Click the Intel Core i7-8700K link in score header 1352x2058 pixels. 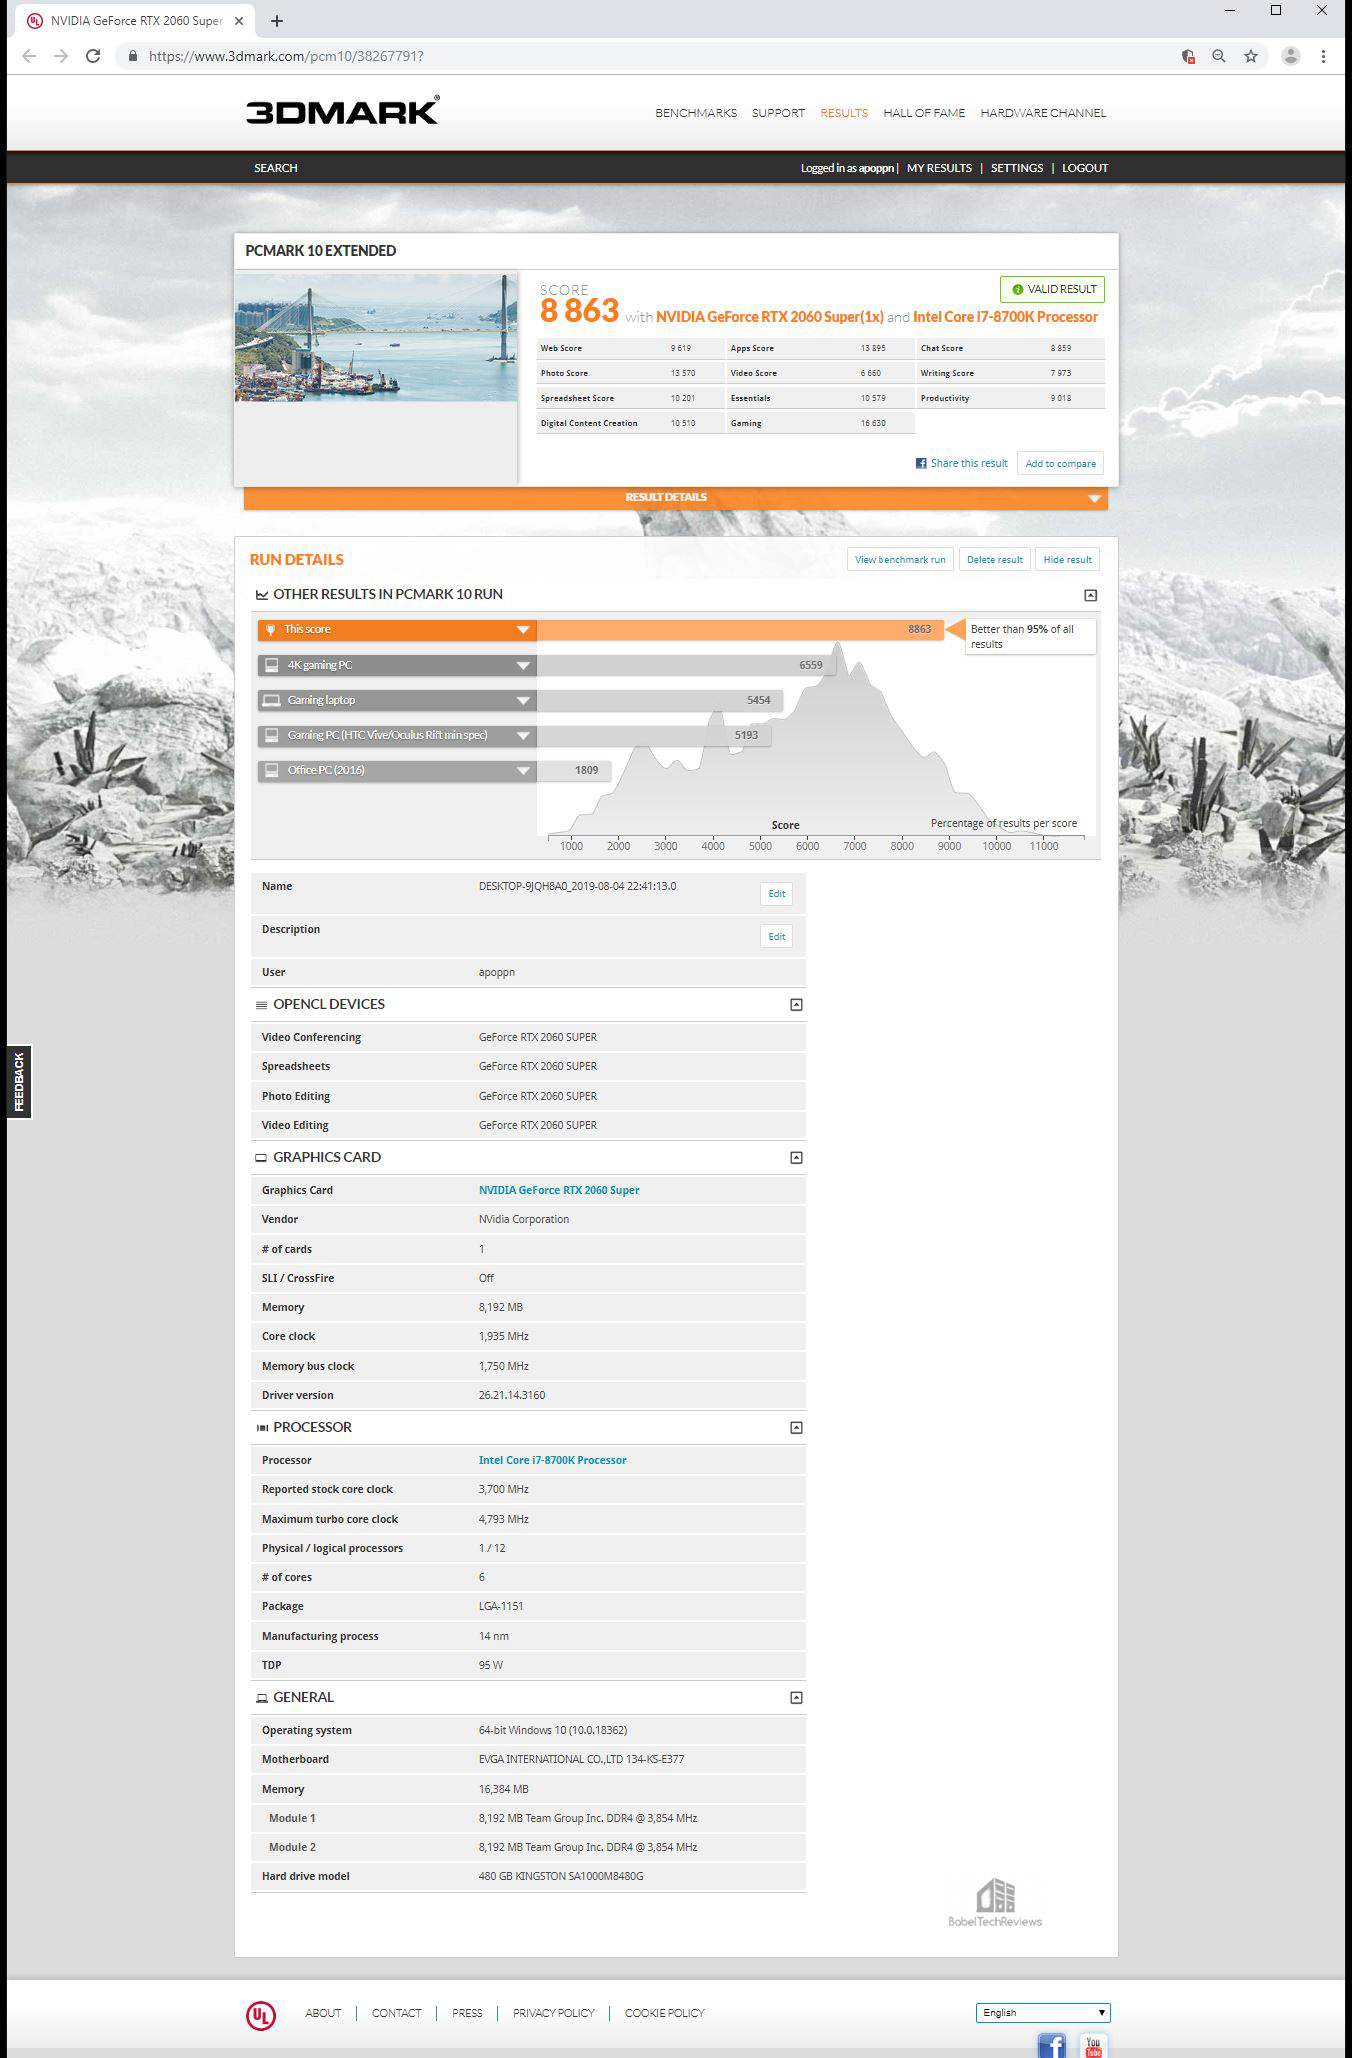click(1005, 317)
